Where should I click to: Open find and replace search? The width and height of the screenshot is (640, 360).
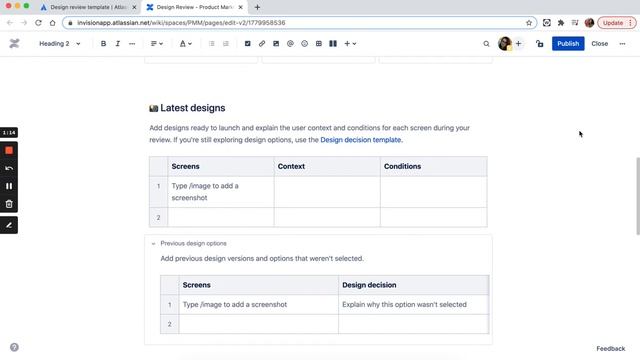coord(486,44)
